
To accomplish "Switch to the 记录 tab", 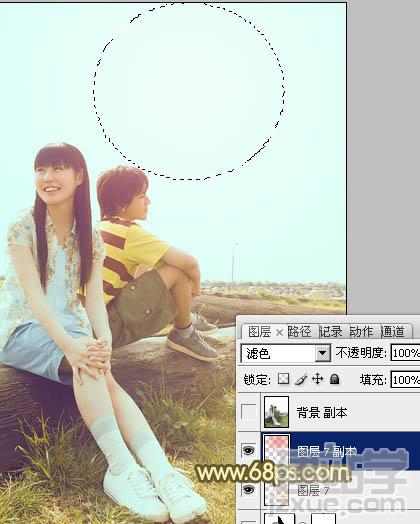I will 330,332.
